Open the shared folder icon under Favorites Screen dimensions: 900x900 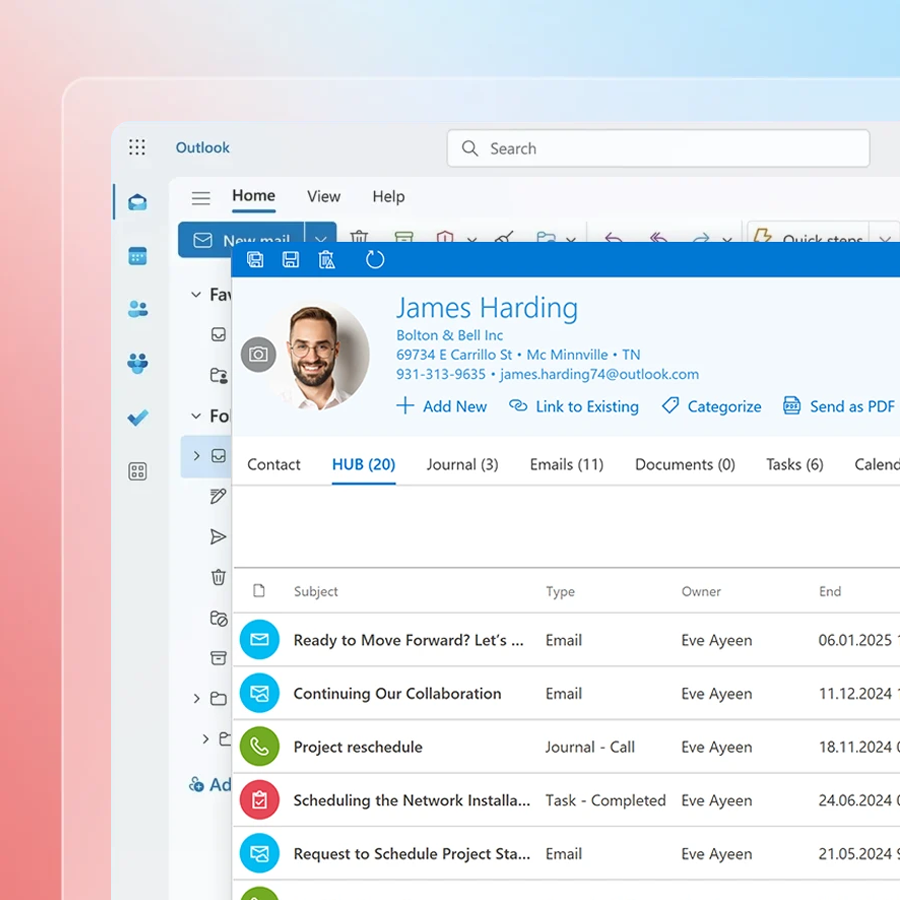pos(219,375)
